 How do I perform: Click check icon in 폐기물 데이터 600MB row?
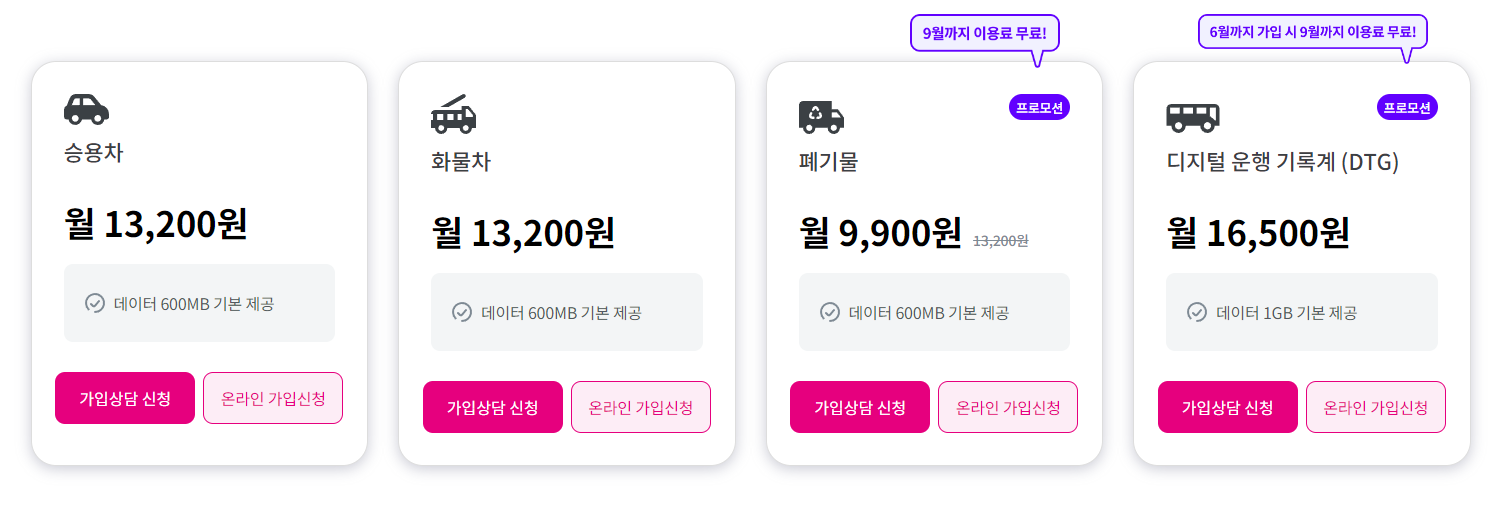pyautogui.click(x=830, y=312)
